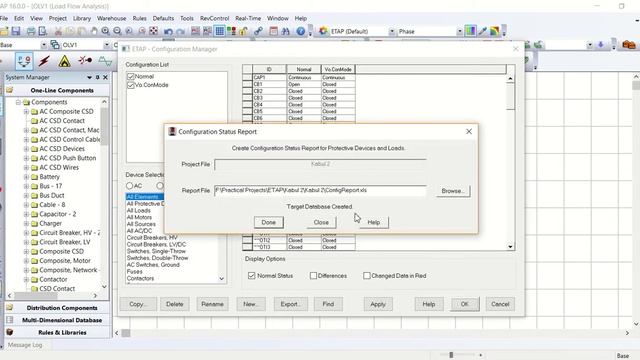Click the configuration table vertical scrollbar

[x=510, y=162]
